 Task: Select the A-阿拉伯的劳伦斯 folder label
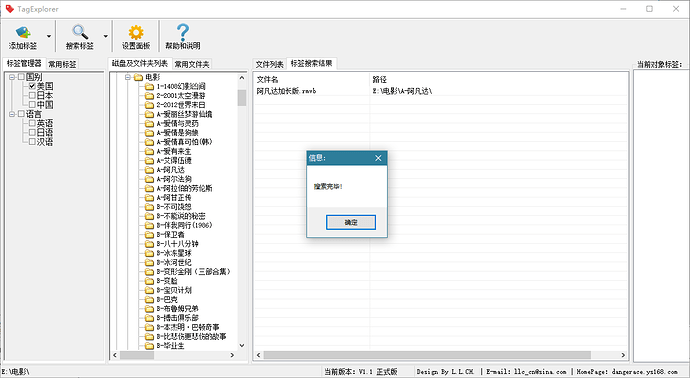coord(184,188)
